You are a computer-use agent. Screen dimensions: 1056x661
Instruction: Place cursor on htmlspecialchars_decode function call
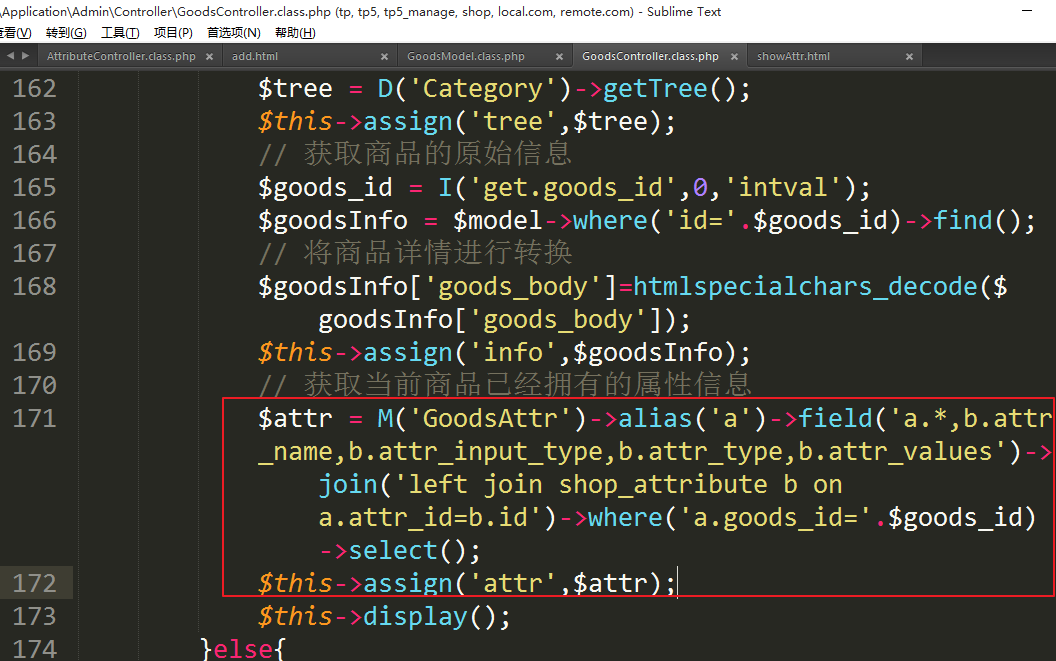(x=805, y=287)
